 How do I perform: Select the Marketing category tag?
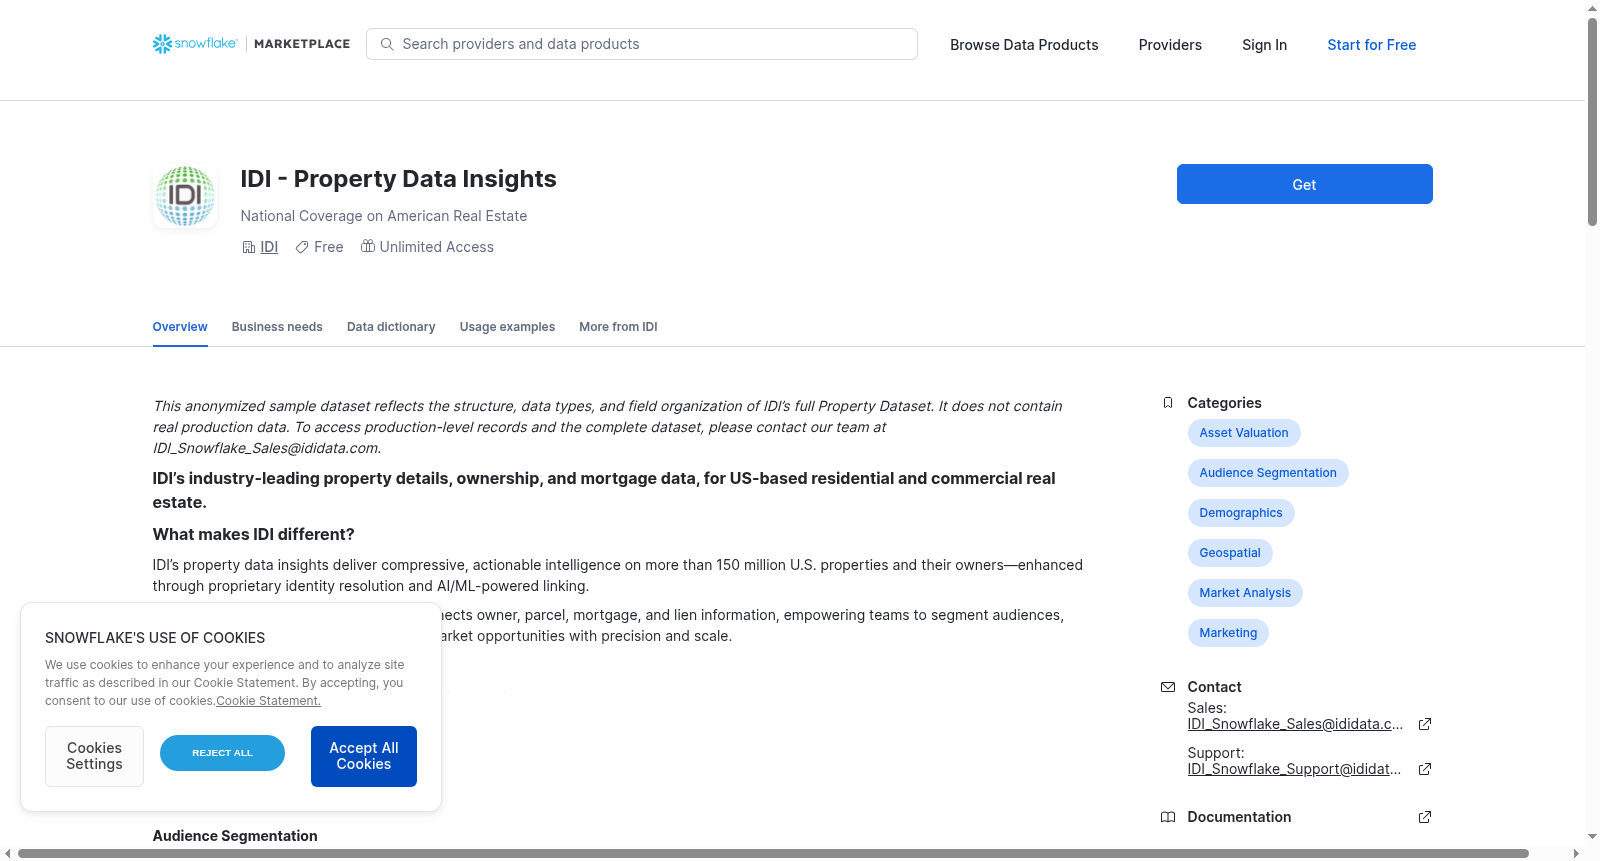coord(1228,633)
